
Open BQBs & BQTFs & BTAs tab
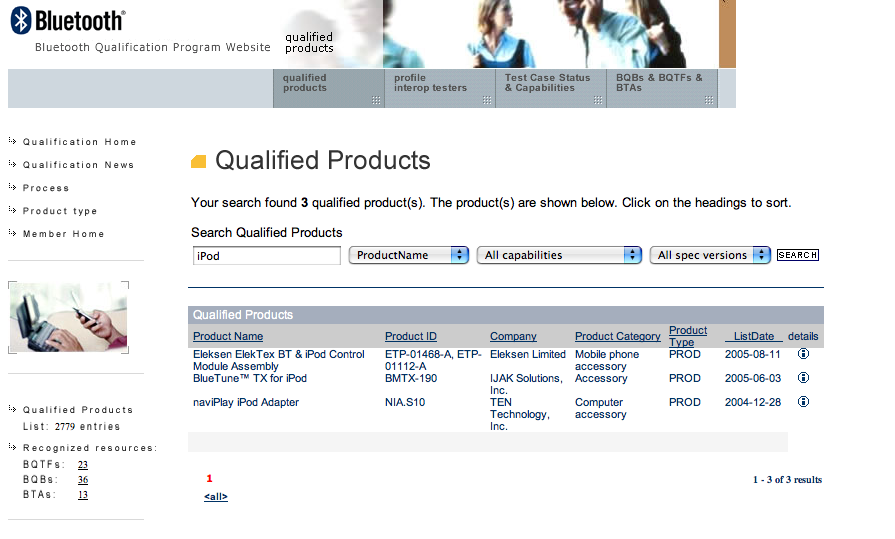tap(662, 89)
